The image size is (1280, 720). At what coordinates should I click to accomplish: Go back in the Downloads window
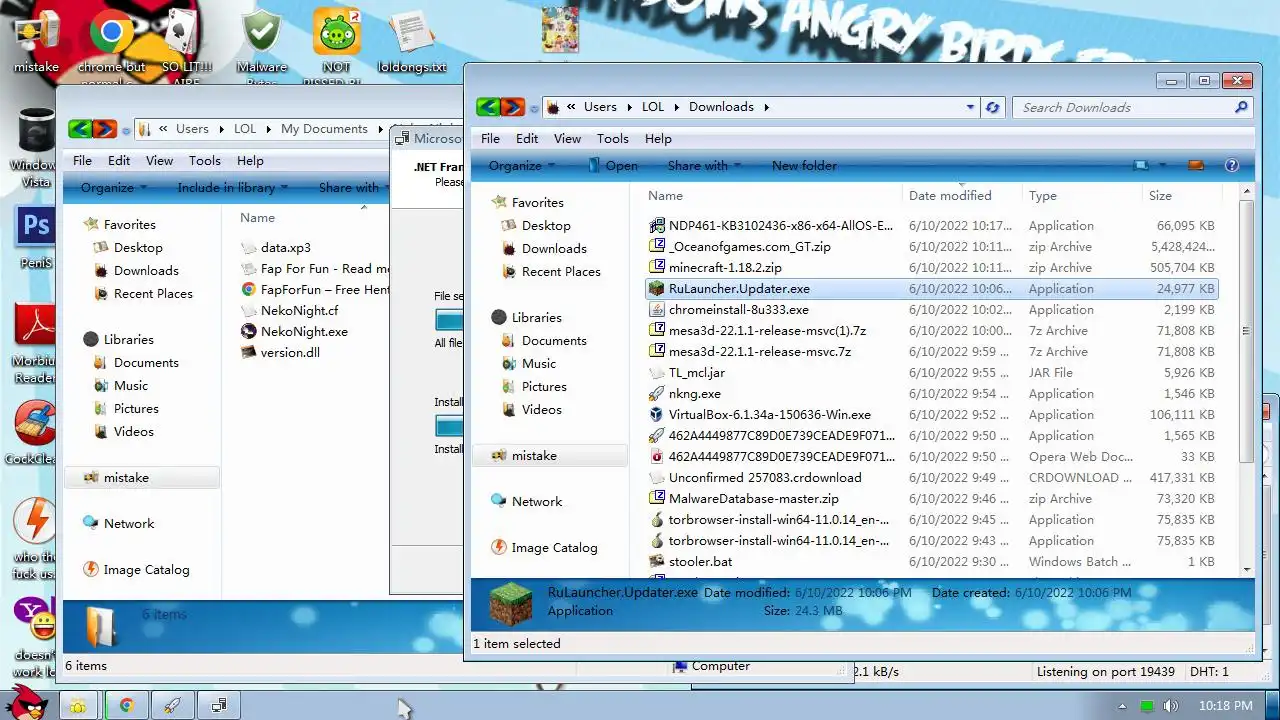coord(488,107)
